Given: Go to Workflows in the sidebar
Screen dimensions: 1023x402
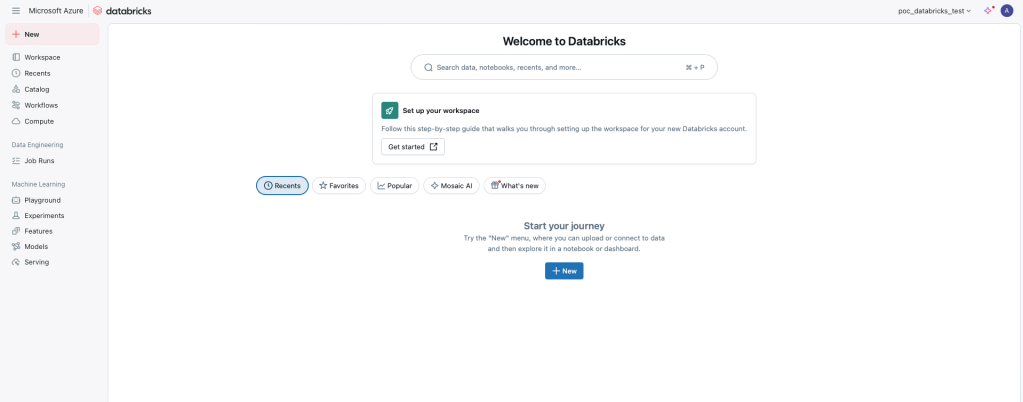Looking at the screenshot, I should tap(41, 105).
